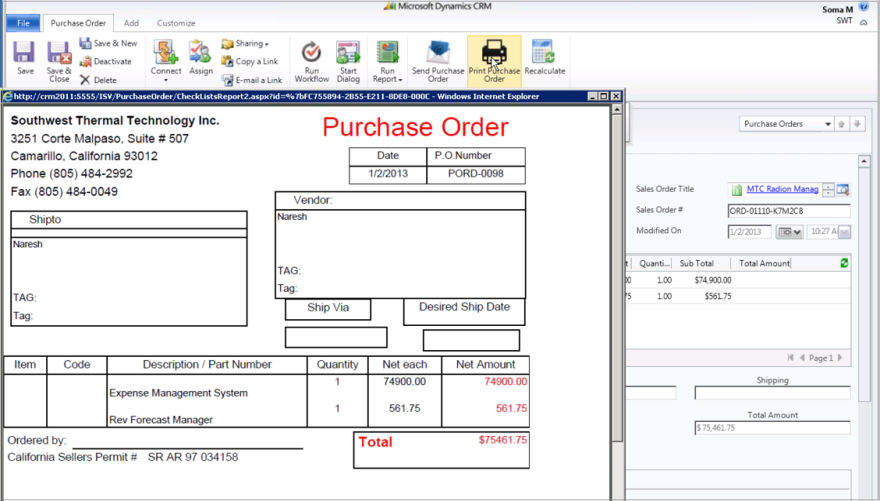
Task: Launch Run Workflow from the ribbon
Action: coord(312,53)
